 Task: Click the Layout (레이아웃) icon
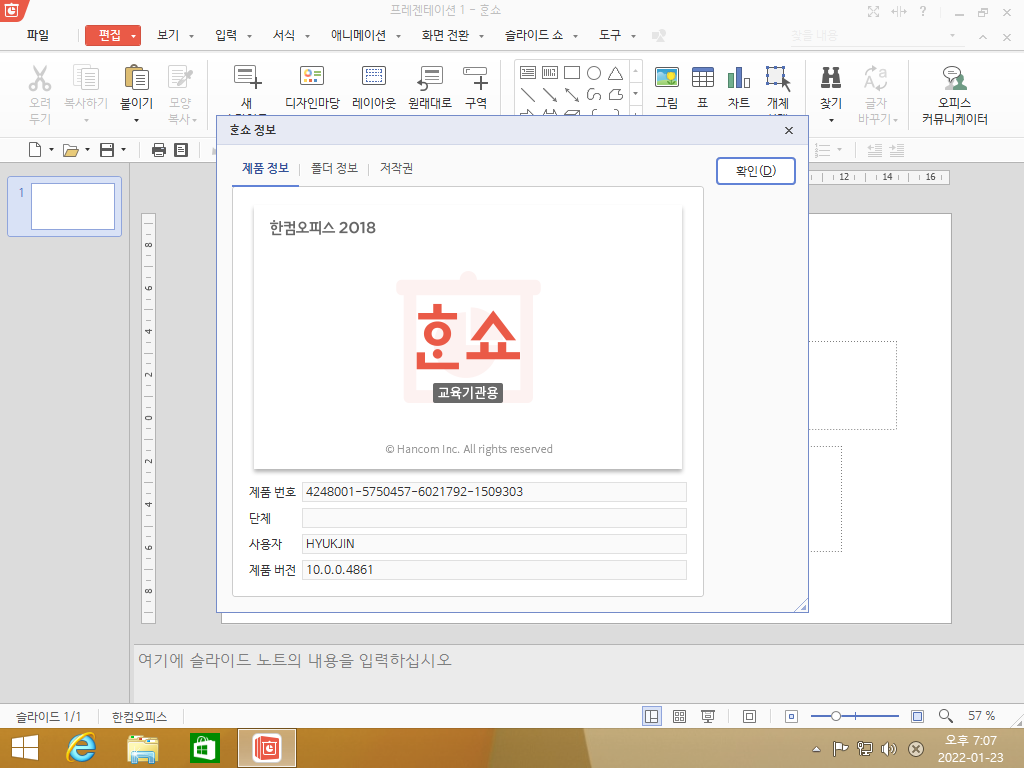[374, 76]
